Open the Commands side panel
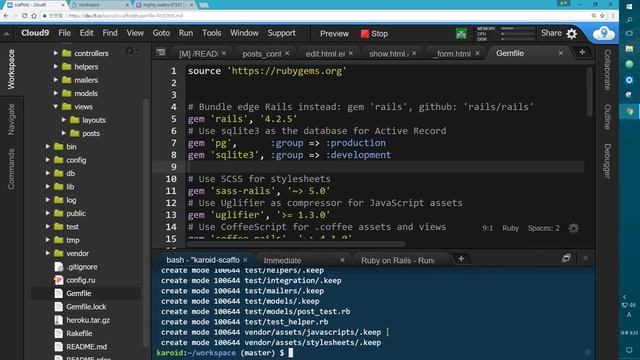The width and height of the screenshot is (640, 360). 11,169
